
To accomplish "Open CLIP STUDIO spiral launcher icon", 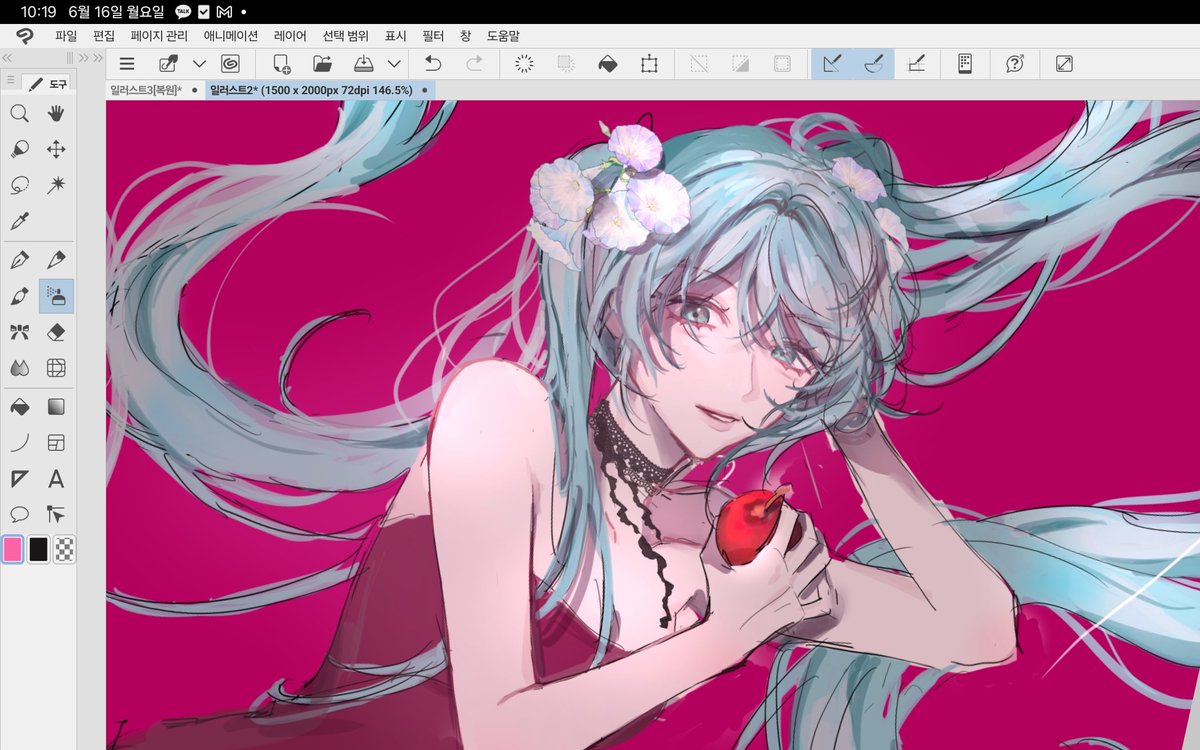I will [230, 64].
